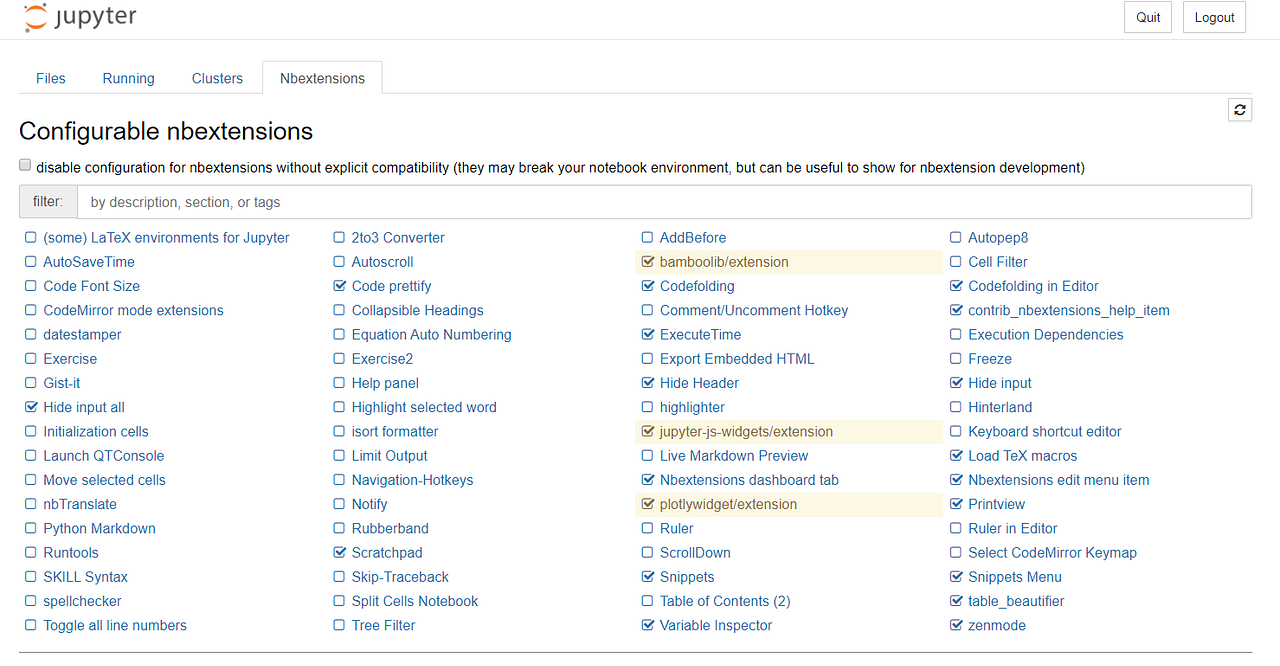
Task: Disable the zenmode extension
Action: 956,625
